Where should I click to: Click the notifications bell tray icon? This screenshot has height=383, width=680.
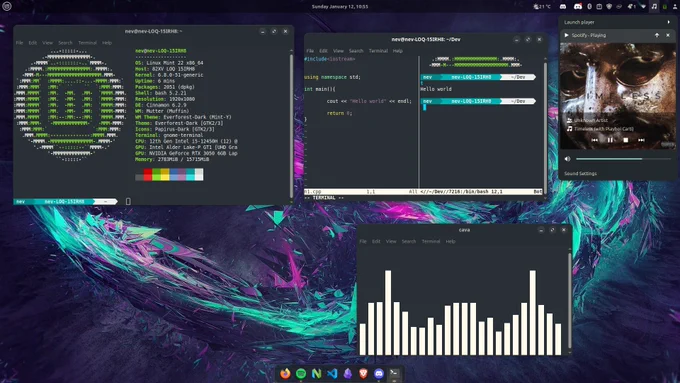click(x=631, y=7)
